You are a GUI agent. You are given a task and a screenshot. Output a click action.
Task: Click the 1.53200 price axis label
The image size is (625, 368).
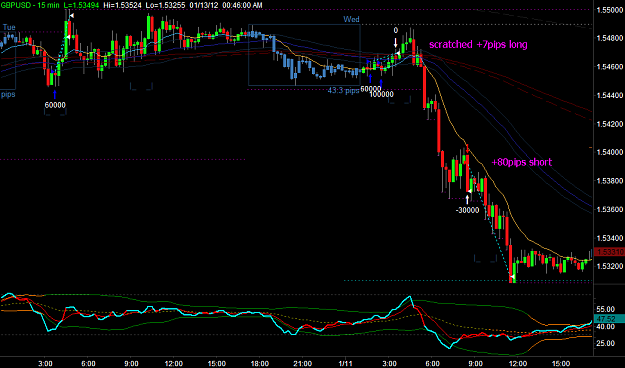pos(610,266)
